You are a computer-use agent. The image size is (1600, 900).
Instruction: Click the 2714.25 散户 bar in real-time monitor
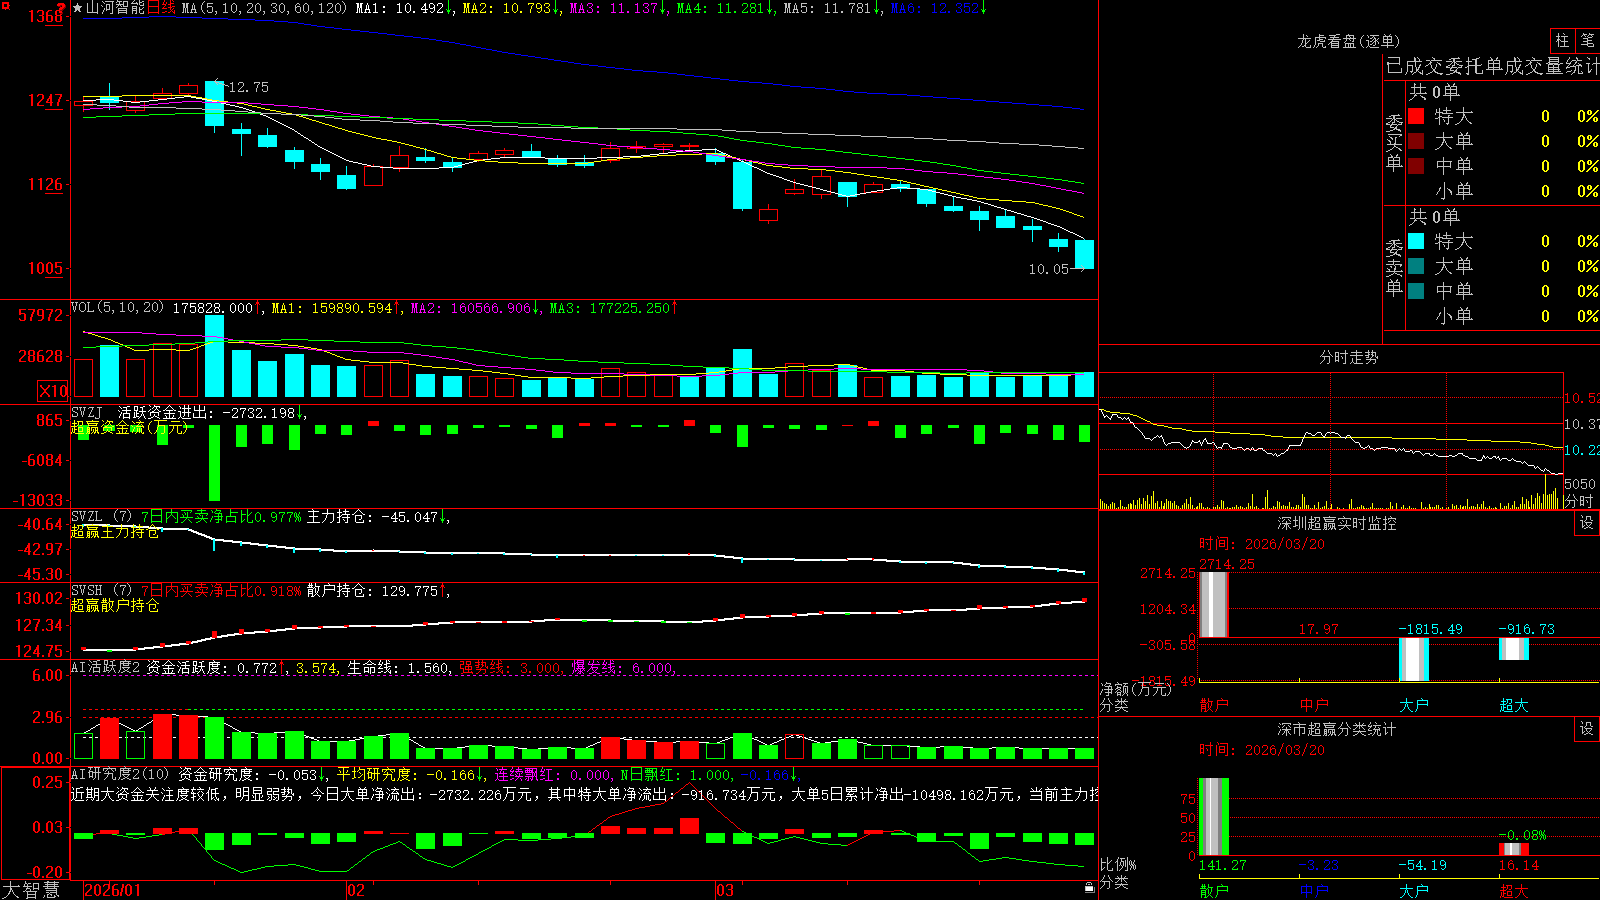tap(1214, 604)
